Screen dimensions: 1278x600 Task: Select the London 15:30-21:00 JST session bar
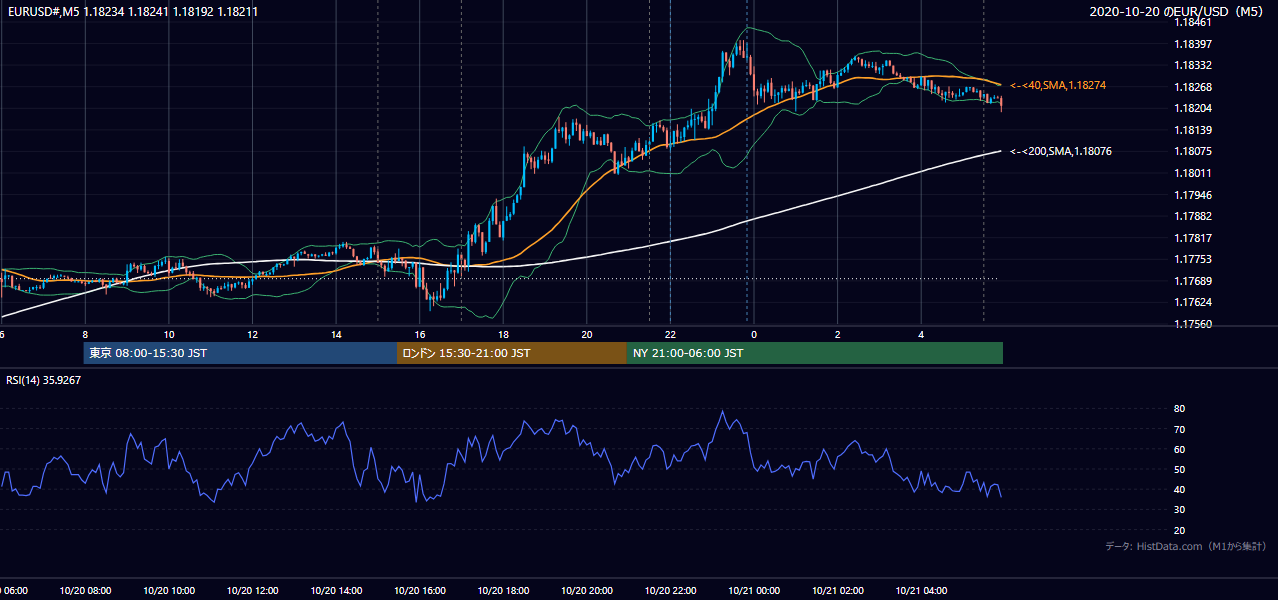[x=511, y=353]
